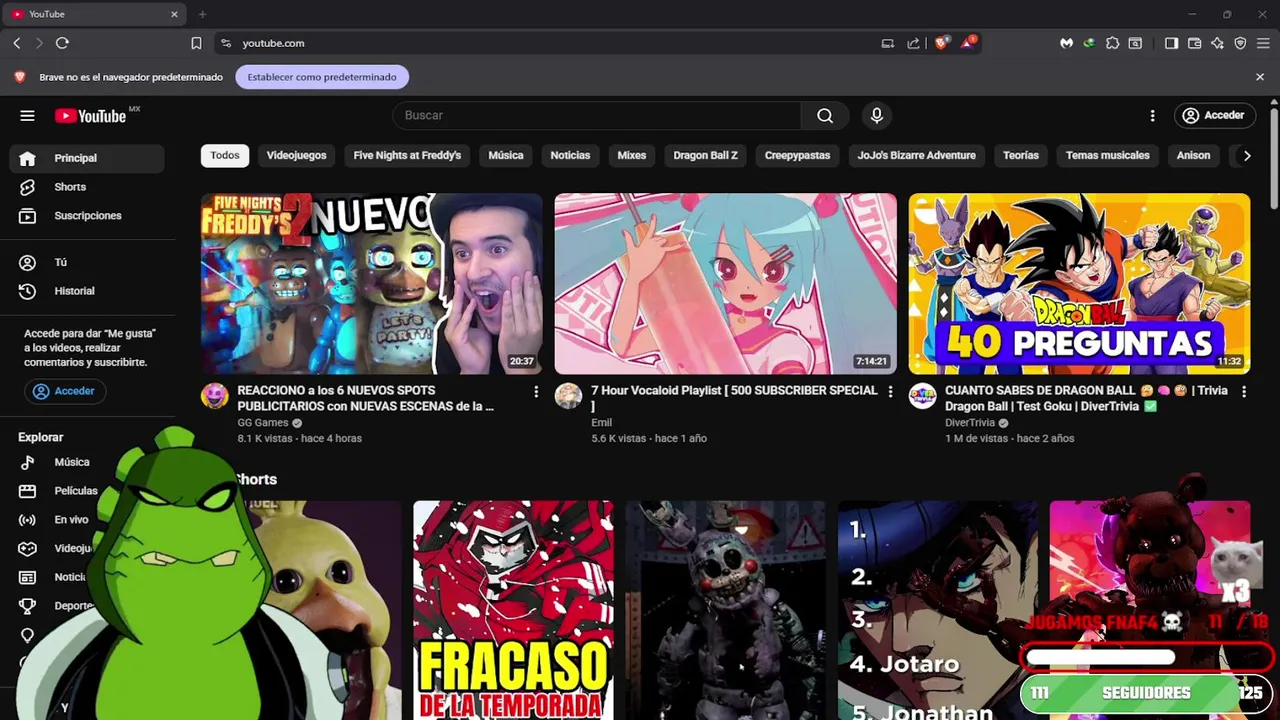
Task: Open Tú in the sidebar
Action: [87, 262]
